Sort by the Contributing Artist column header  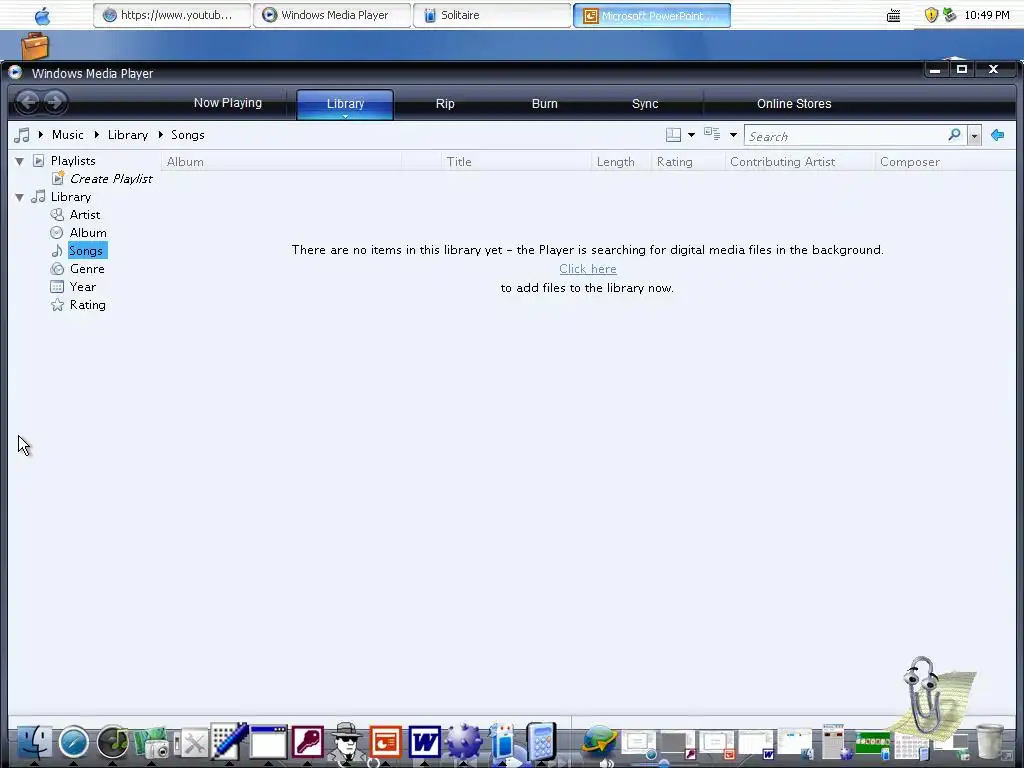799,161
